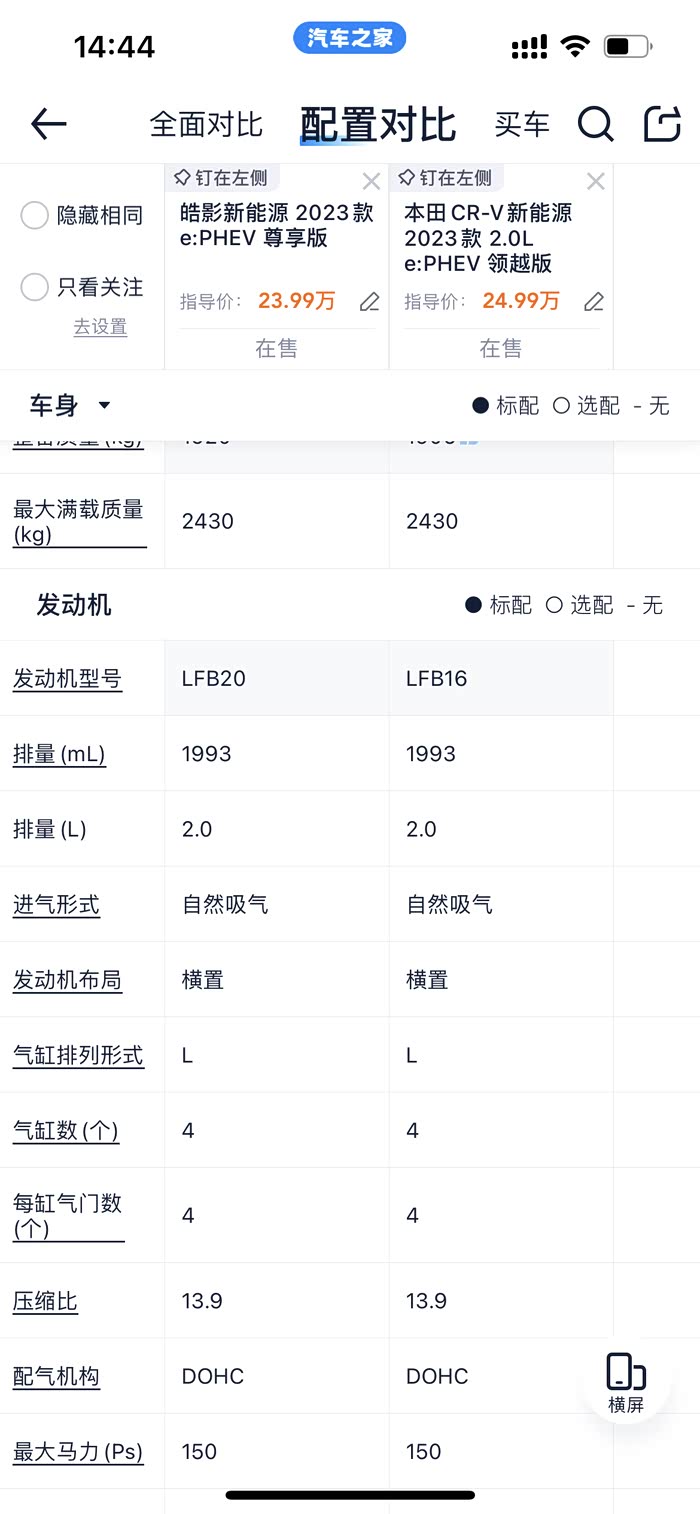Edit price pencil icon for 皓影新能源
Image resolution: width=700 pixels, height=1514 pixels.
point(369,302)
